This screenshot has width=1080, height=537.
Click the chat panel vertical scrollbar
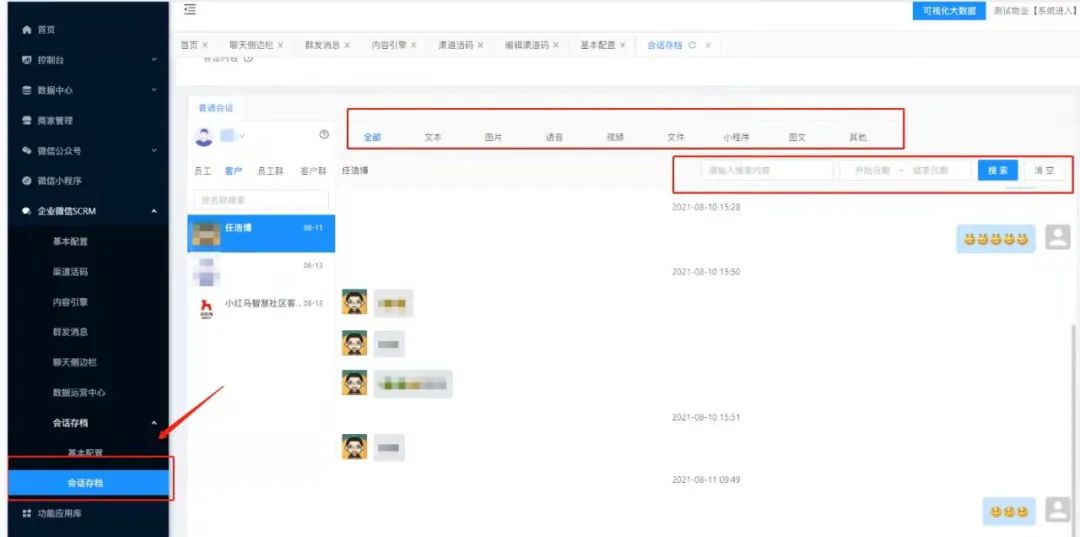tap(1076, 427)
